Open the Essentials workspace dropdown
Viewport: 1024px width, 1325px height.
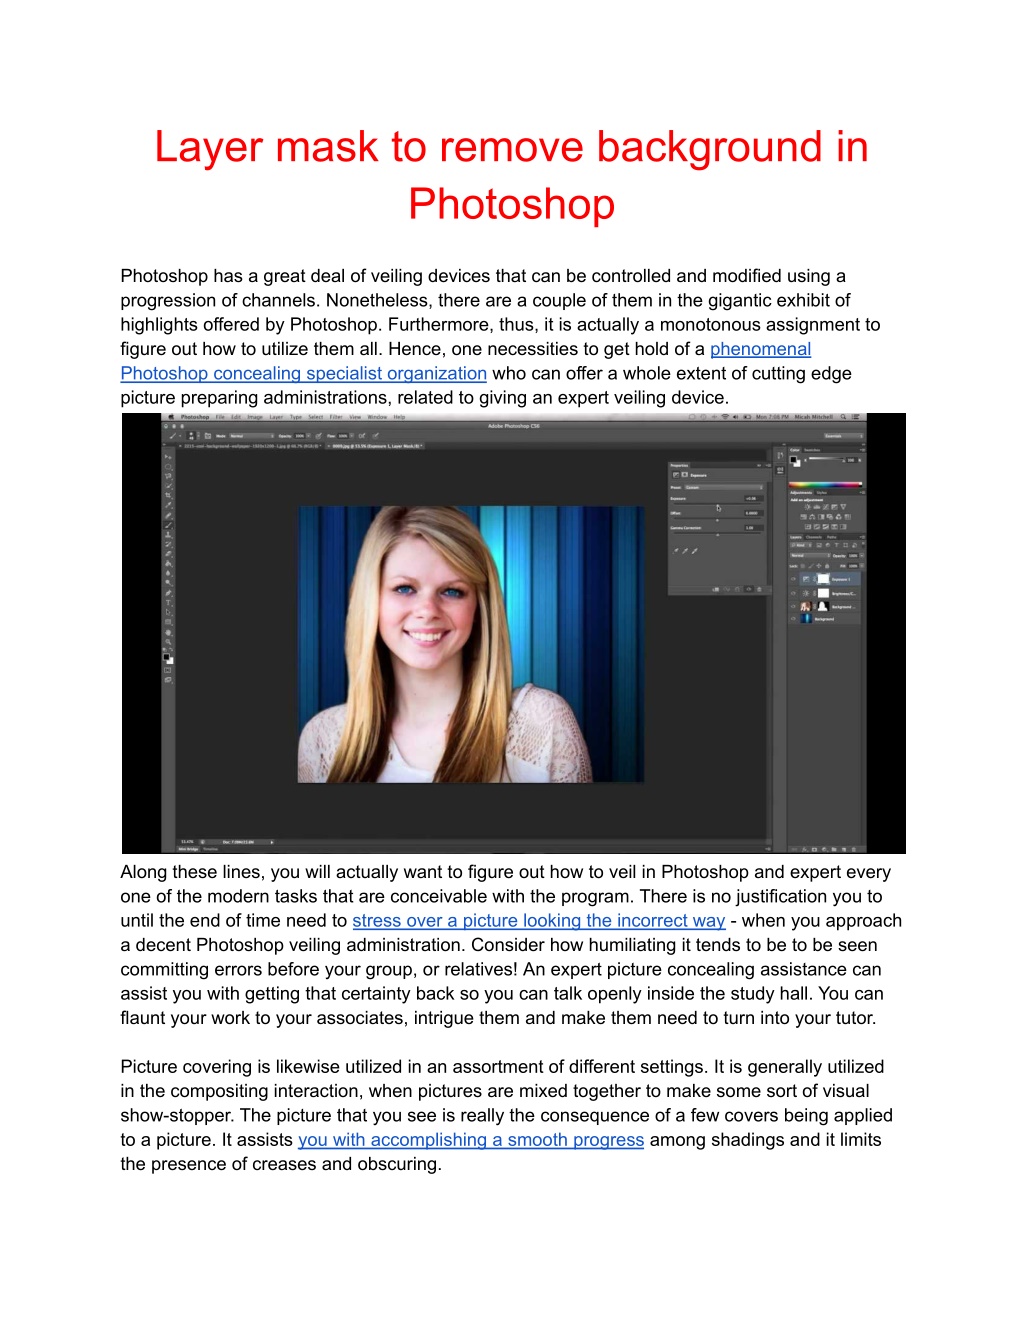tap(844, 436)
